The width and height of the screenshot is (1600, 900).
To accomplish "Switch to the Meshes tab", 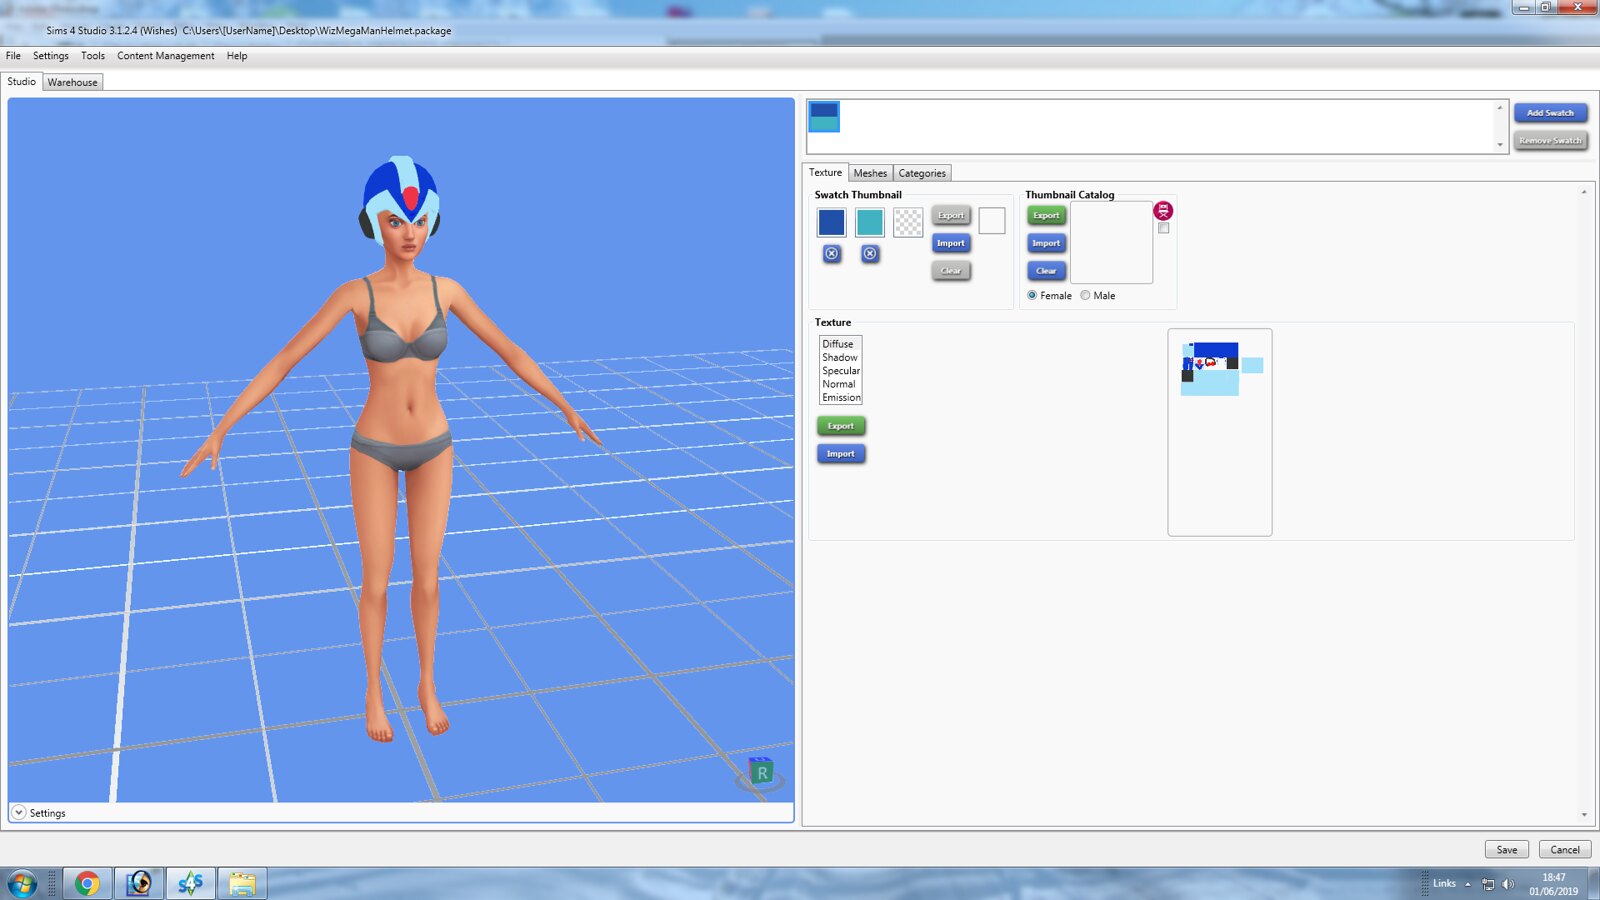I will point(870,173).
